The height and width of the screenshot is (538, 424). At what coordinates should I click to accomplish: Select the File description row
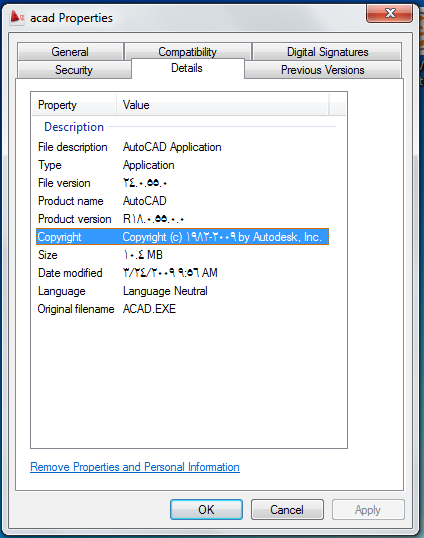(x=182, y=147)
